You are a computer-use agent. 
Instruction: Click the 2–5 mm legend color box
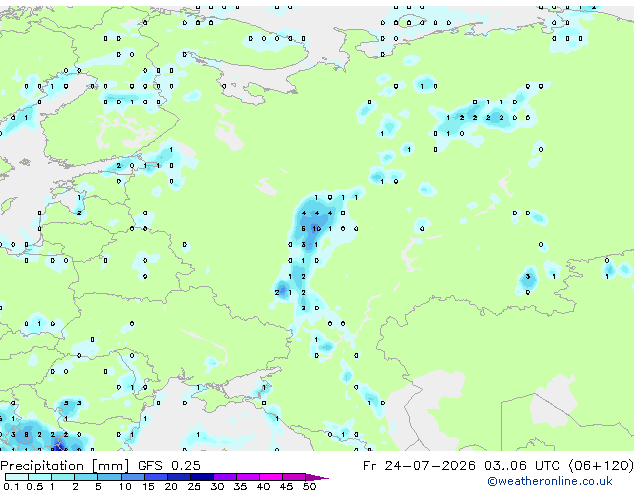pyautogui.click(x=86, y=477)
